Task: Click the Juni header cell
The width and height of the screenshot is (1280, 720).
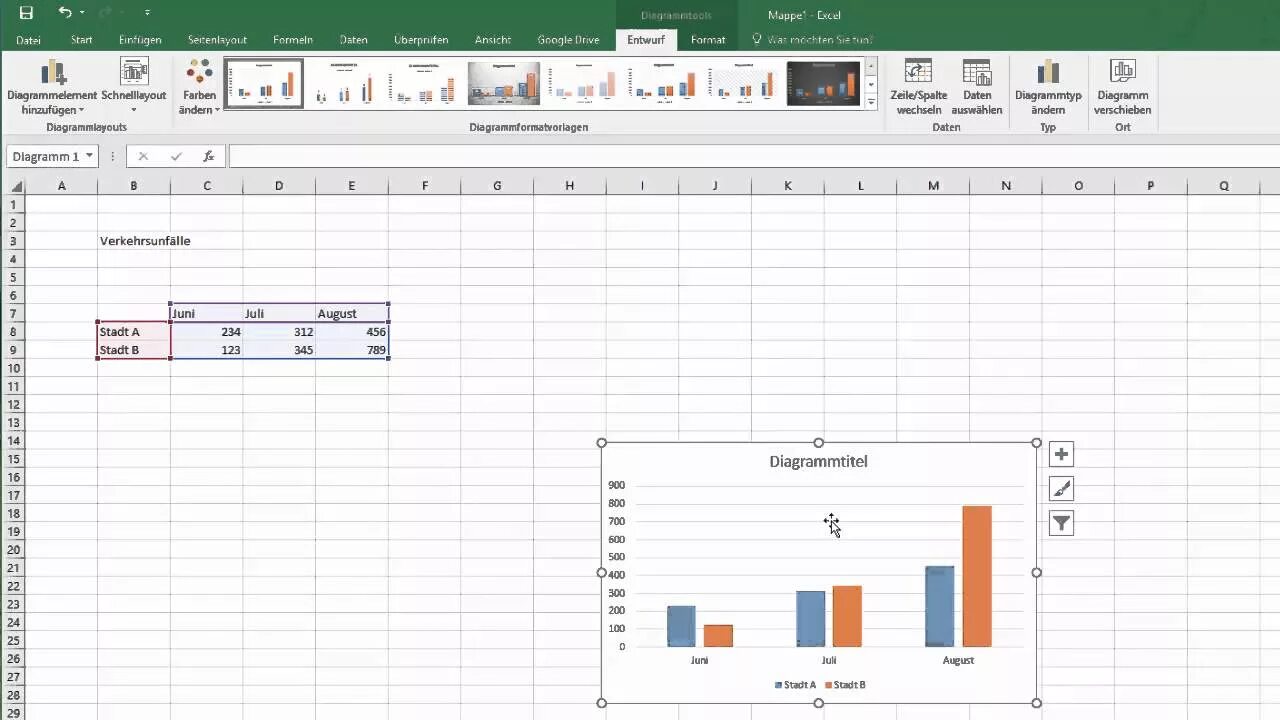Action: [x=206, y=313]
